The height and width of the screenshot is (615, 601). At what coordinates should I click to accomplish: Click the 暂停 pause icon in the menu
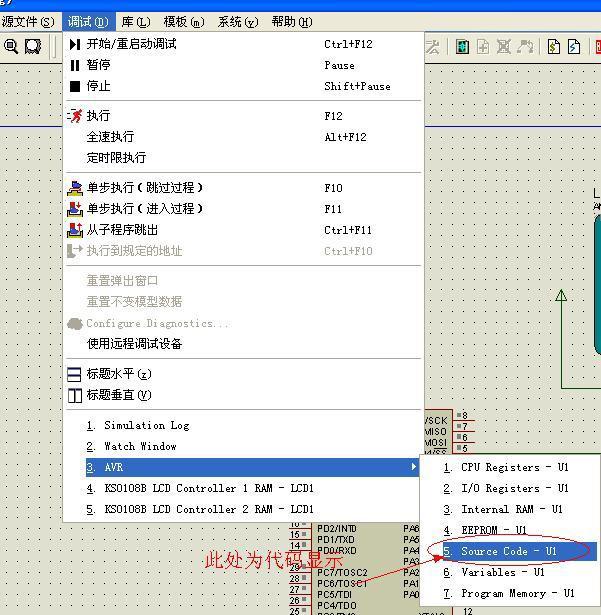[75, 65]
